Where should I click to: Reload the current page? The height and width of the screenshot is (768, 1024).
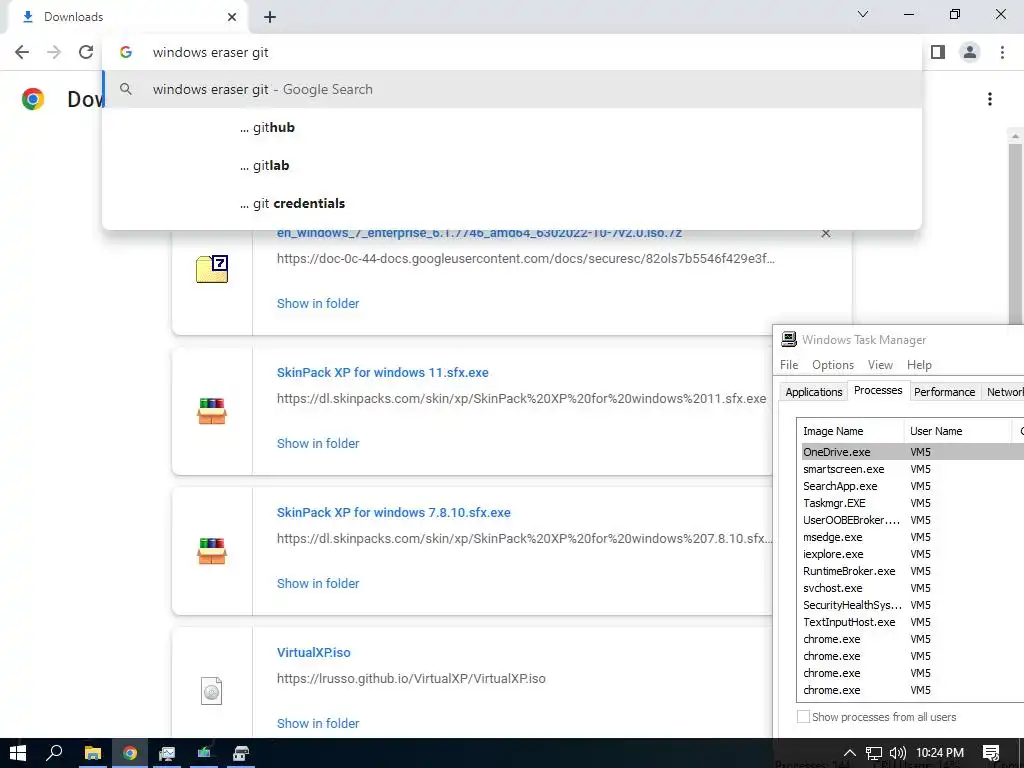coord(86,52)
